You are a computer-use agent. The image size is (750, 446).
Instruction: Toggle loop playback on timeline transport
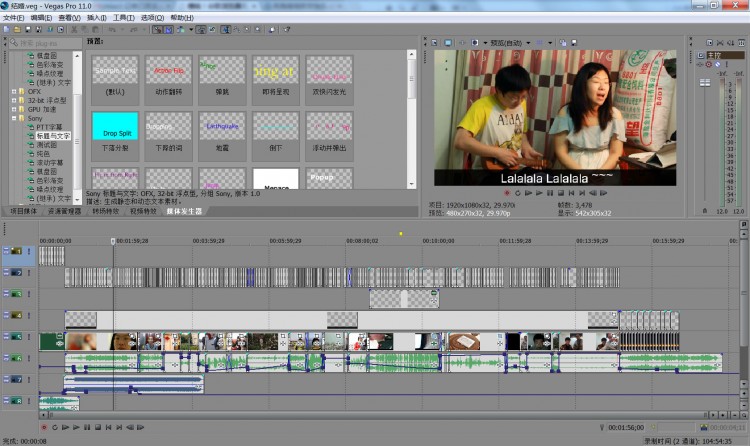tap(55, 427)
